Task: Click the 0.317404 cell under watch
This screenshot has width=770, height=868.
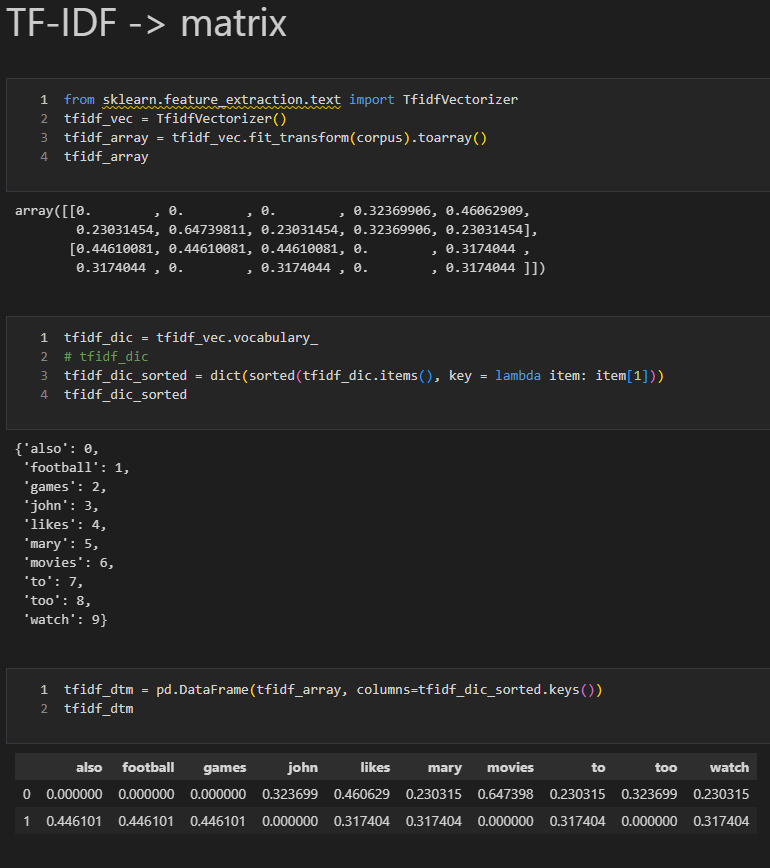Action: pos(721,821)
